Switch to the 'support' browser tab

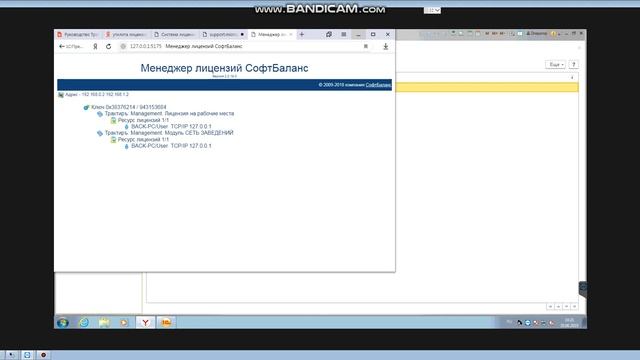pyautogui.click(x=223, y=35)
